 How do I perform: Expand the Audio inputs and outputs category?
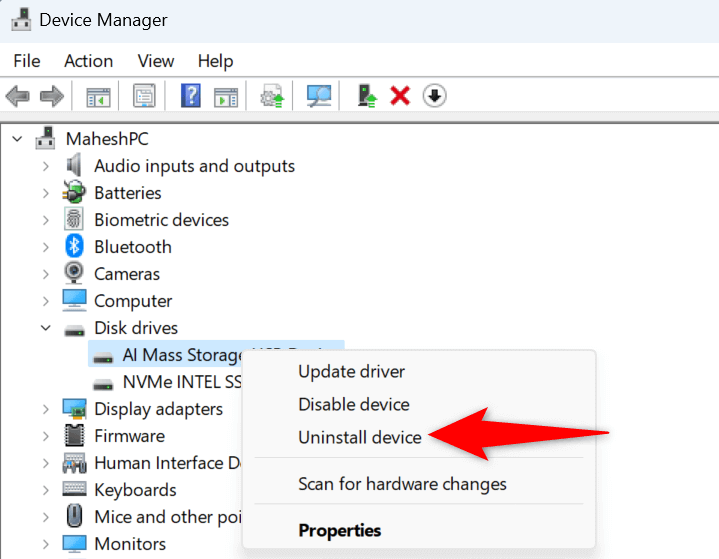coord(46,166)
